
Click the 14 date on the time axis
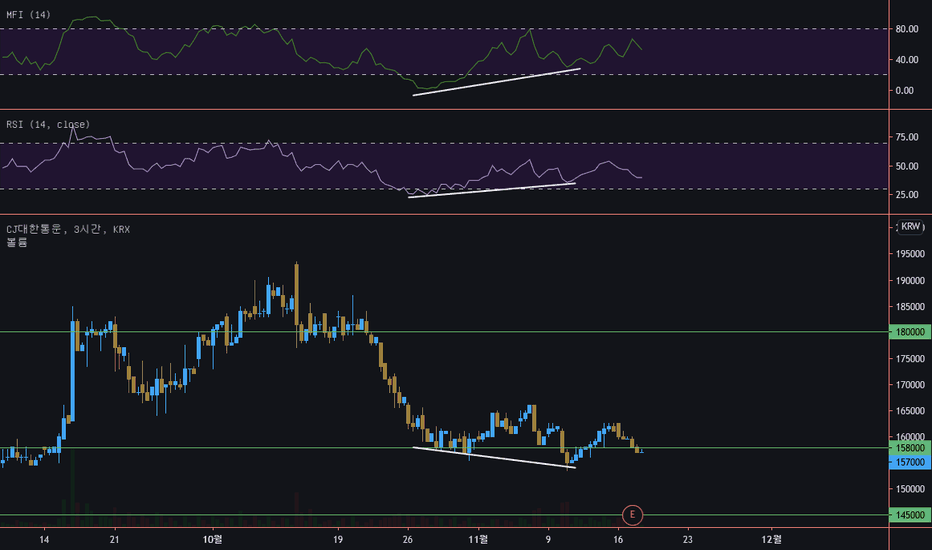point(44,540)
